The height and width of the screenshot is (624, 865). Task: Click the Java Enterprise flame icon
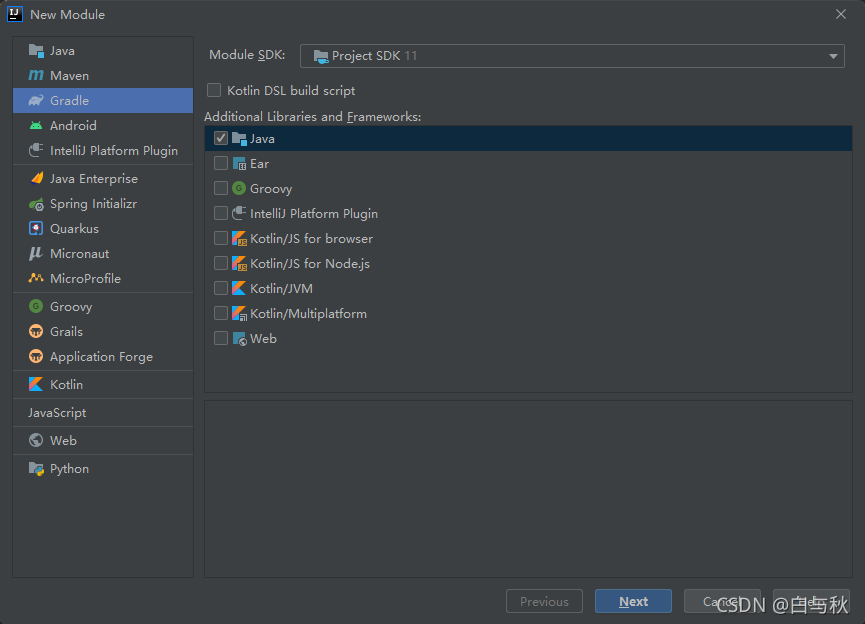[37, 178]
